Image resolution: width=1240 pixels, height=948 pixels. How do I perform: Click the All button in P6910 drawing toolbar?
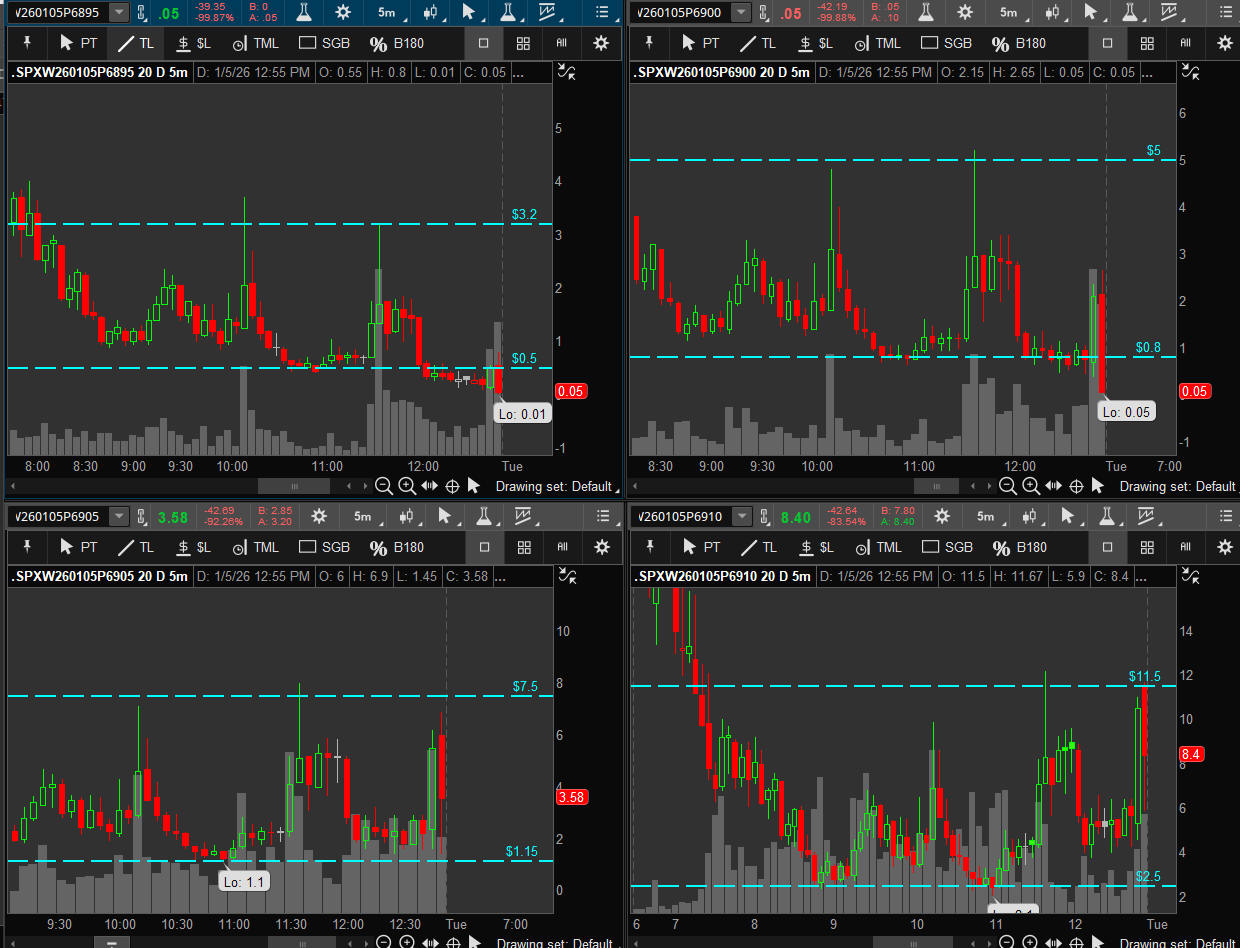click(x=1185, y=547)
